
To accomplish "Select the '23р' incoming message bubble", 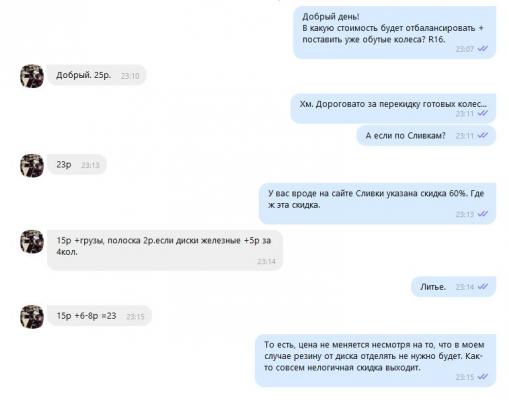I will (x=77, y=165).
